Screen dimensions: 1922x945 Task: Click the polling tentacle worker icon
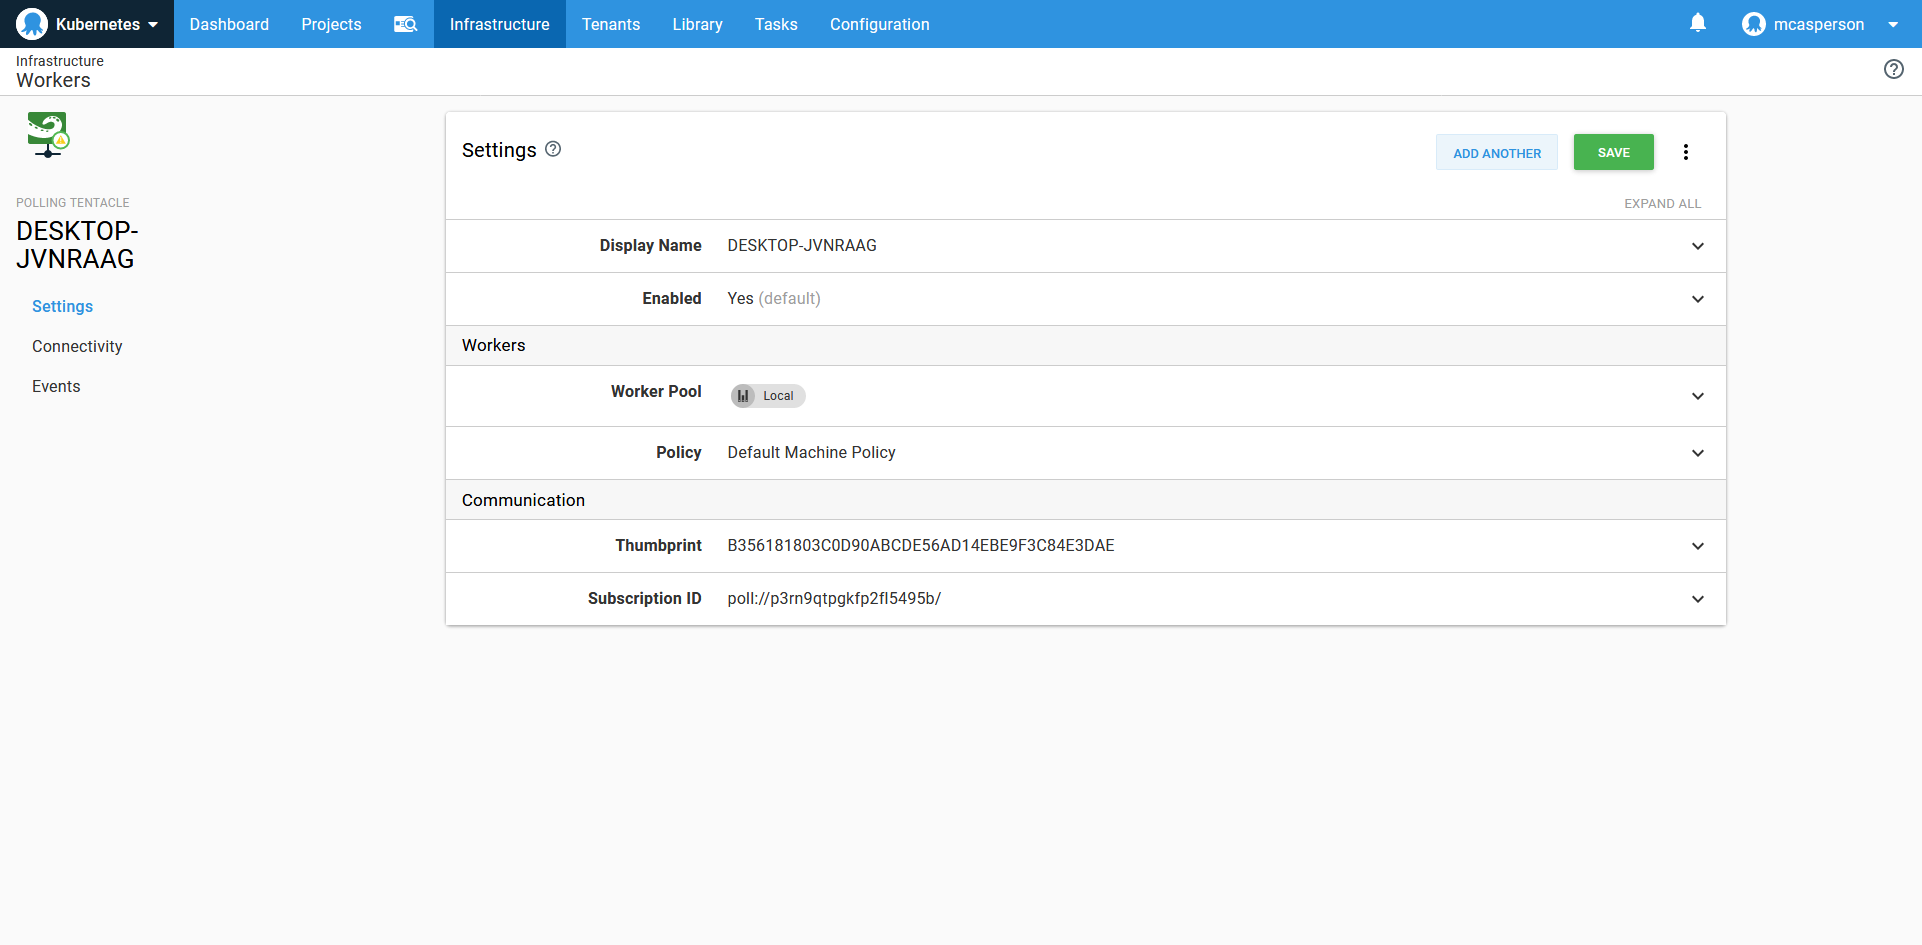47,134
